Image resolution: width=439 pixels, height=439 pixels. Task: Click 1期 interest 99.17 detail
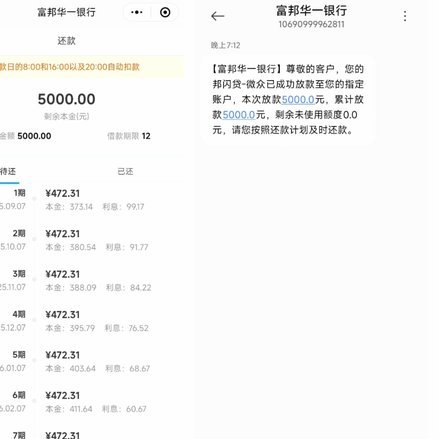click(123, 207)
